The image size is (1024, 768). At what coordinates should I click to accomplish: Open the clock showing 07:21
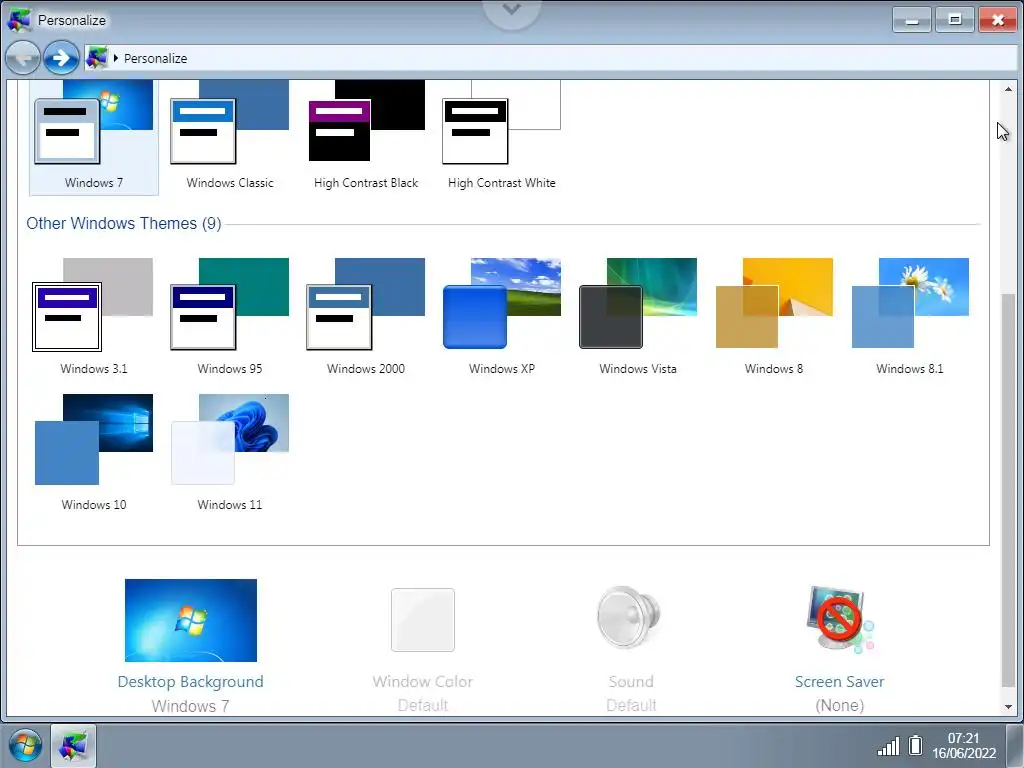click(x=964, y=746)
